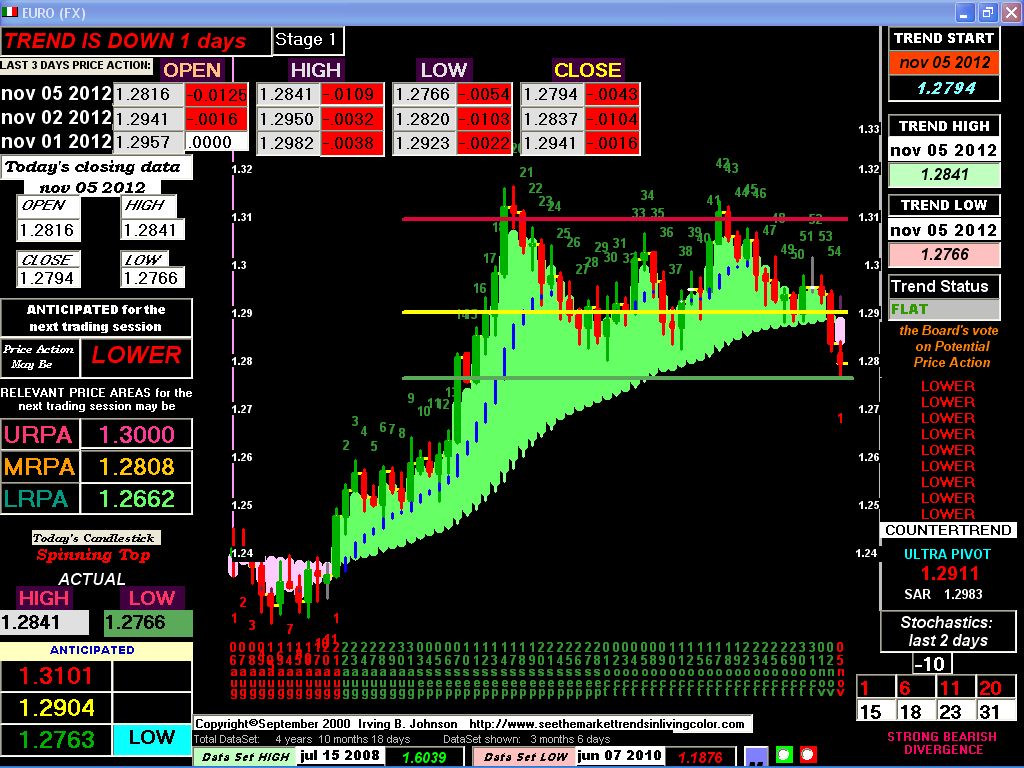Click the stochastics value 20 cell
This screenshot has height=768, width=1024.
click(990, 688)
